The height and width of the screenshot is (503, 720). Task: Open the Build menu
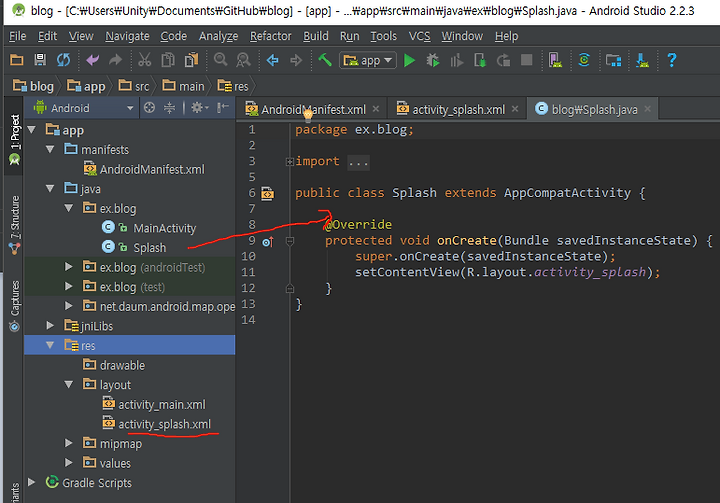315,36
